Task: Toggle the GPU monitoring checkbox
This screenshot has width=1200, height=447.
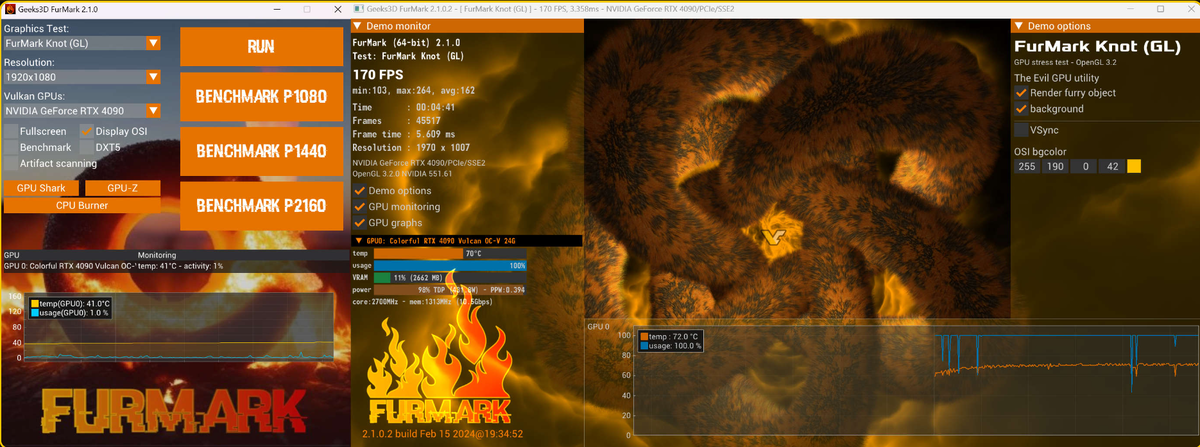Action: pos(359,207)
